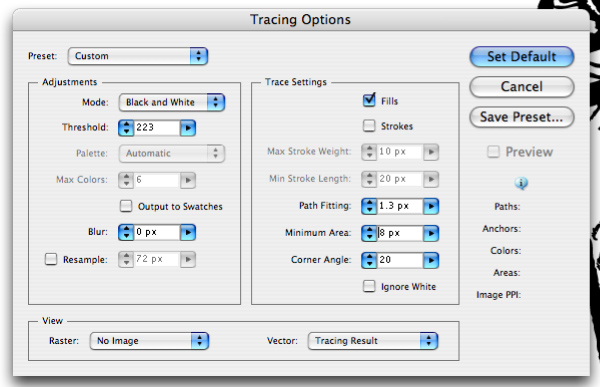This screenshot has width=600, height=387.
Task: Open the Blur slider popup arrow
Action: click(x=188, y=232)
